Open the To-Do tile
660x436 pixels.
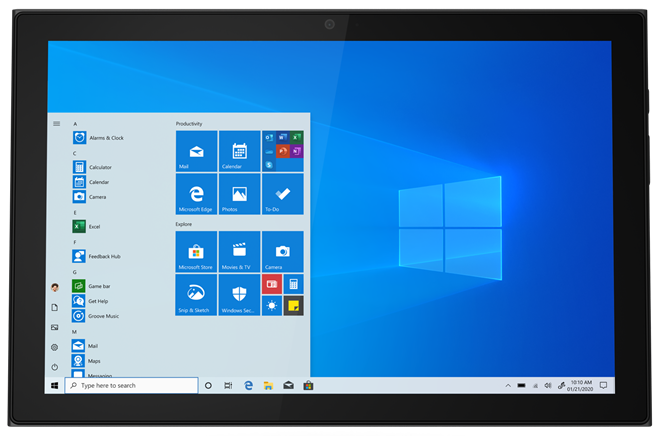coord(282,194)
